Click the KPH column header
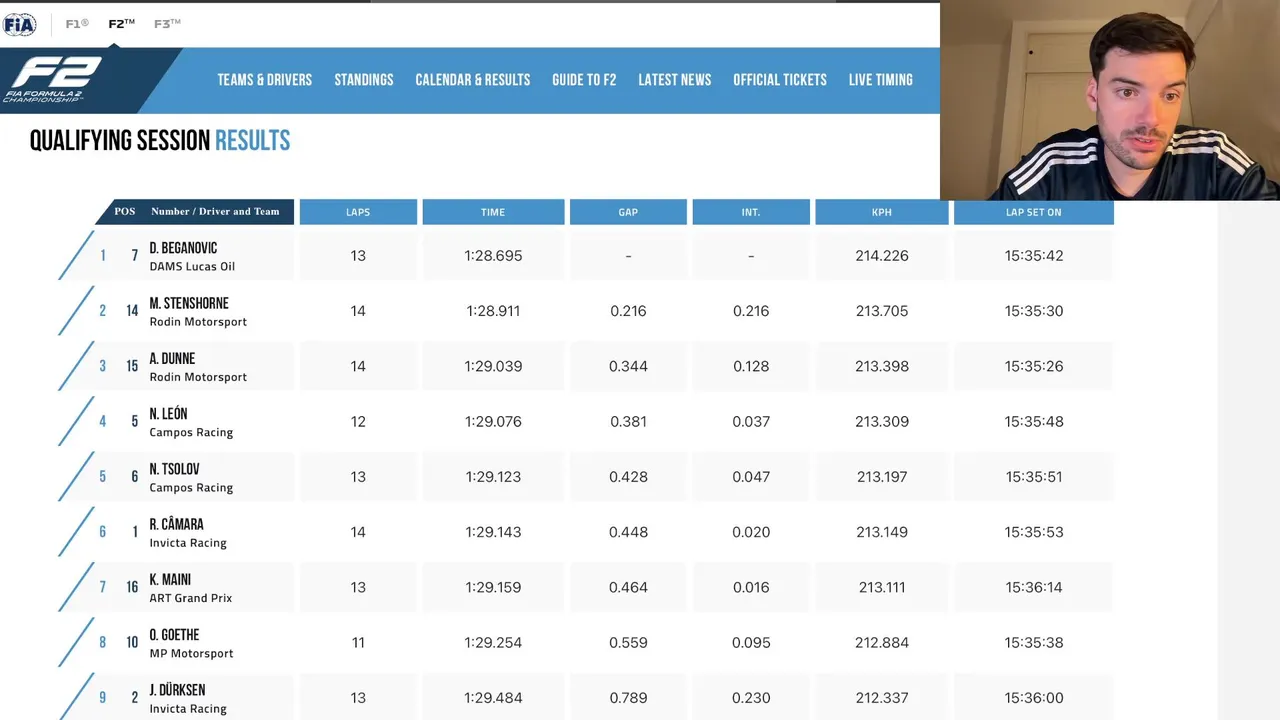 (x=882, y=212)
